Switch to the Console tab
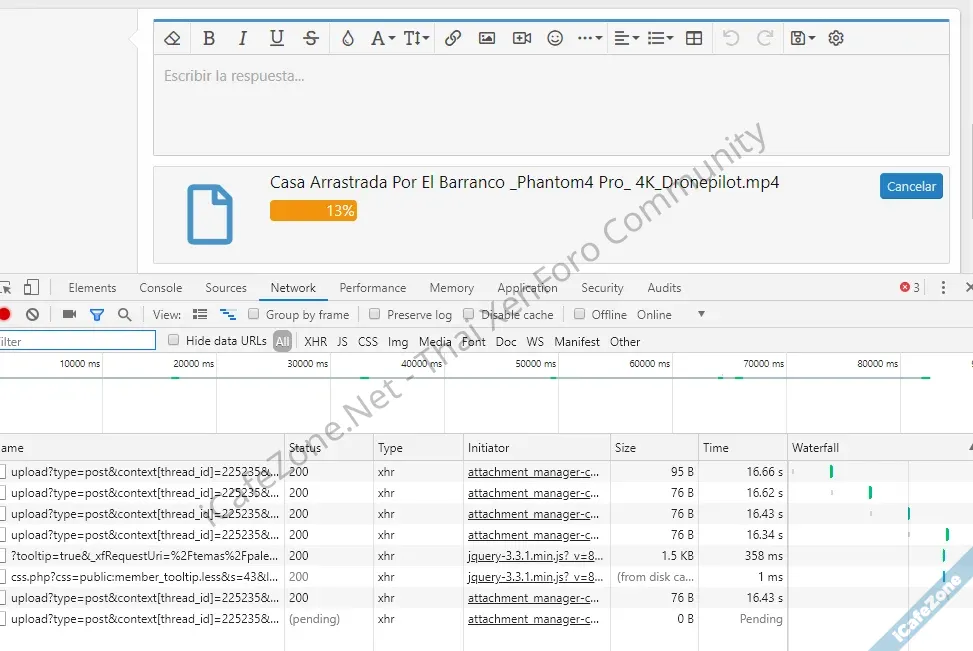The image size is (973, 651). 160,288
